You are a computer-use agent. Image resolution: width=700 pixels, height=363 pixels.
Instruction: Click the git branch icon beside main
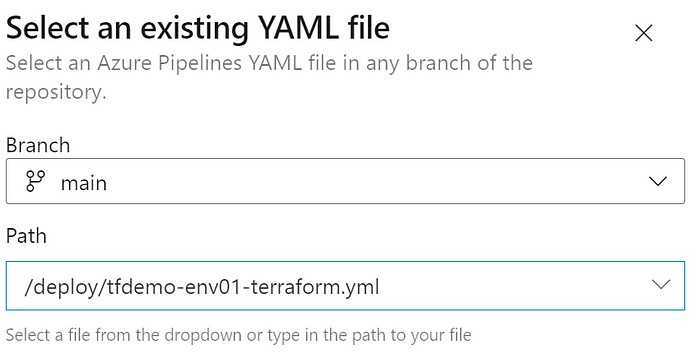click(x=35, y=181)
